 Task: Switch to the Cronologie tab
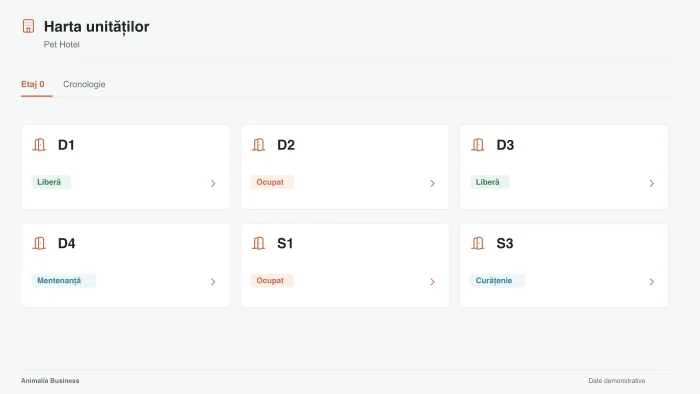(84, 84)
